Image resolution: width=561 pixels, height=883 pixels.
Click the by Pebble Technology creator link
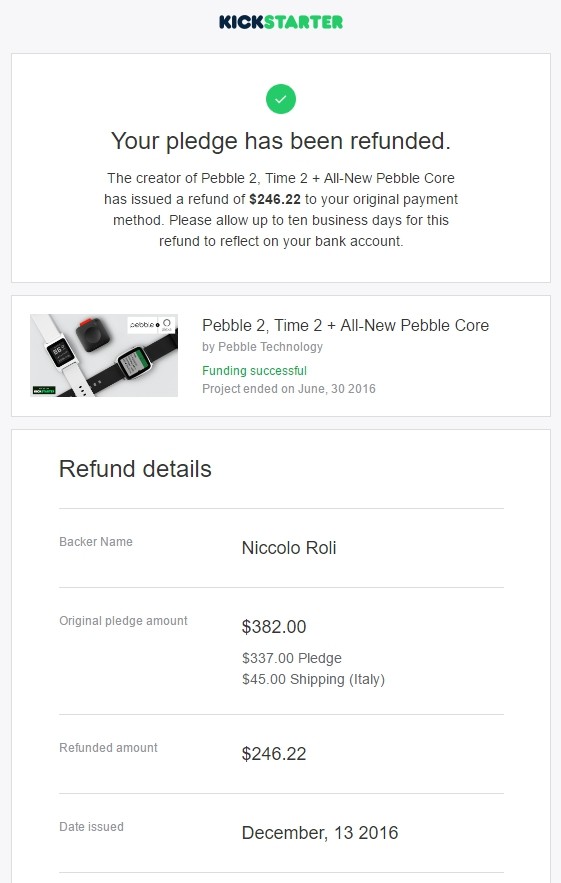click(262, 347)
